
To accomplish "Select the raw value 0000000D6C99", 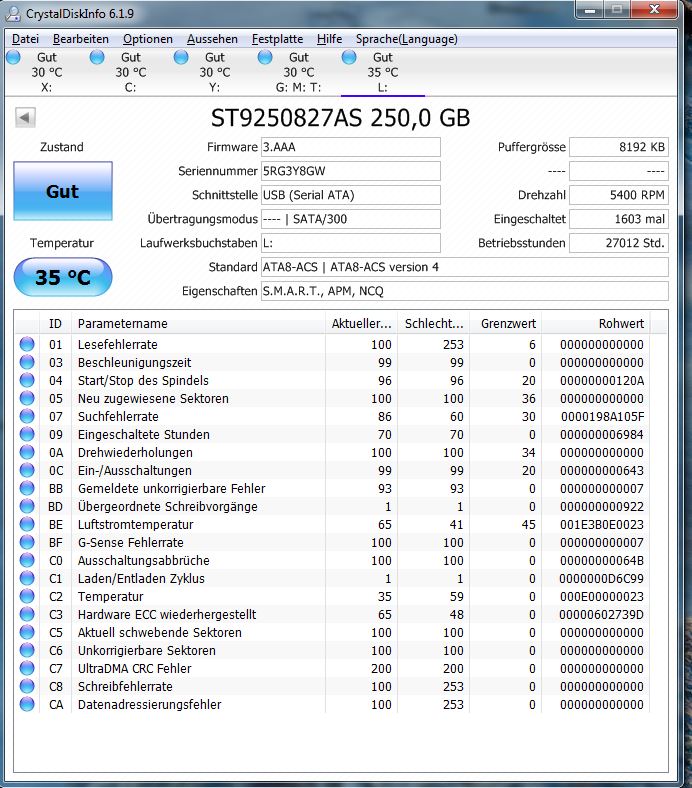I will 602,578.
